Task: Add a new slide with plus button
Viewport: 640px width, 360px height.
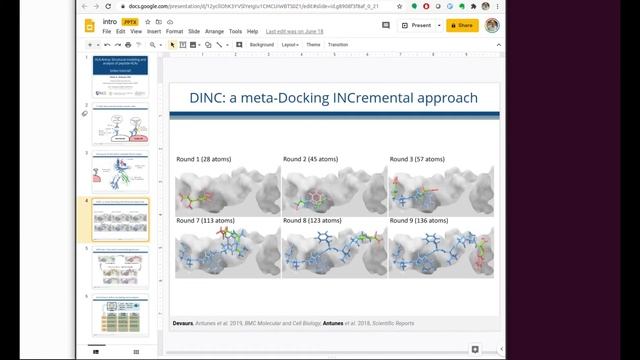Action: [x=90, y=45]
